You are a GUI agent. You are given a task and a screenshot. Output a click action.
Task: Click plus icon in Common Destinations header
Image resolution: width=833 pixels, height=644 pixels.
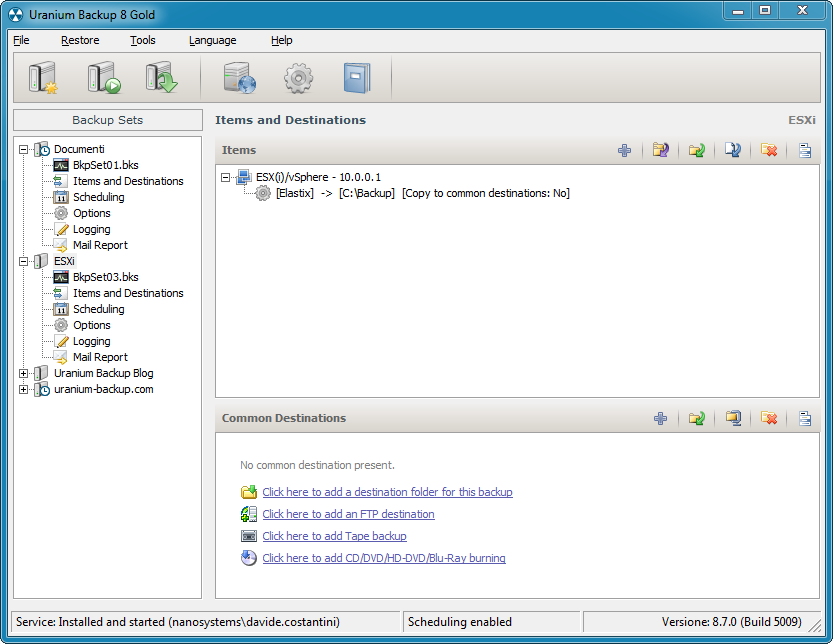(x=660, y=419)
